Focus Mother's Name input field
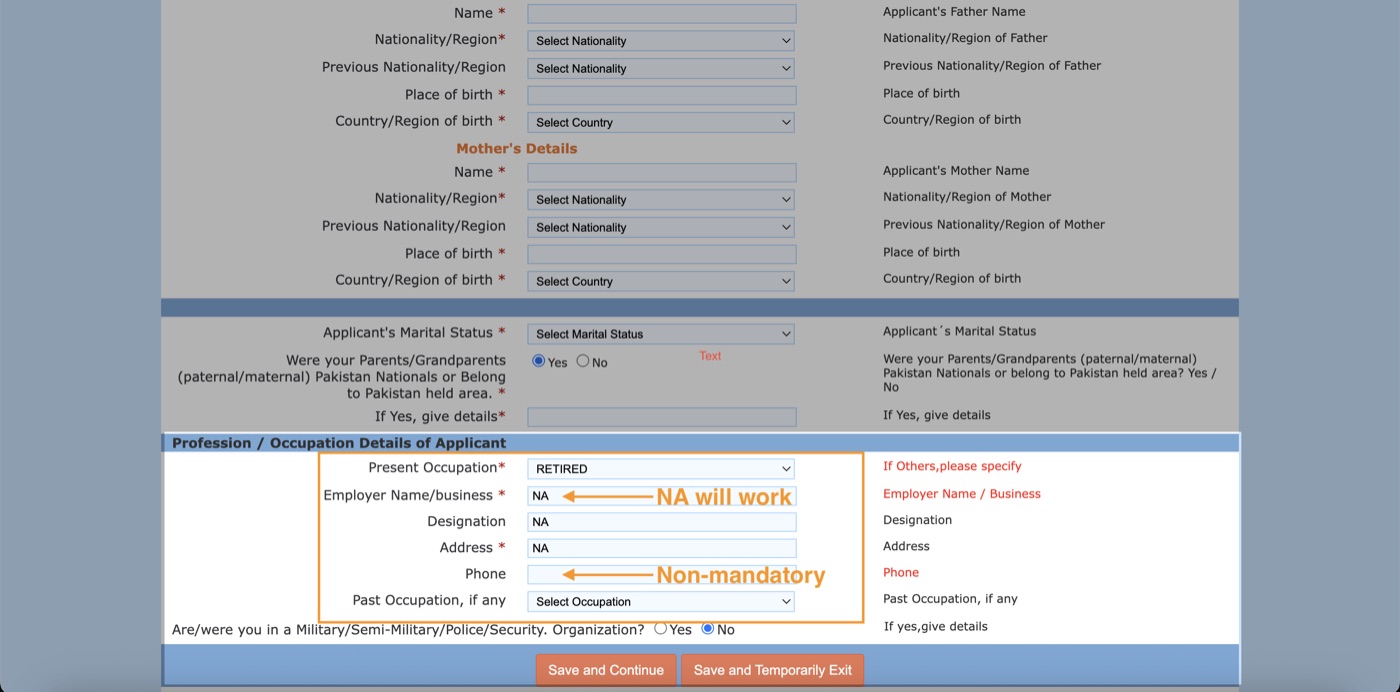The height and width of the screenshot is (692, 1400). pos(662,173)
